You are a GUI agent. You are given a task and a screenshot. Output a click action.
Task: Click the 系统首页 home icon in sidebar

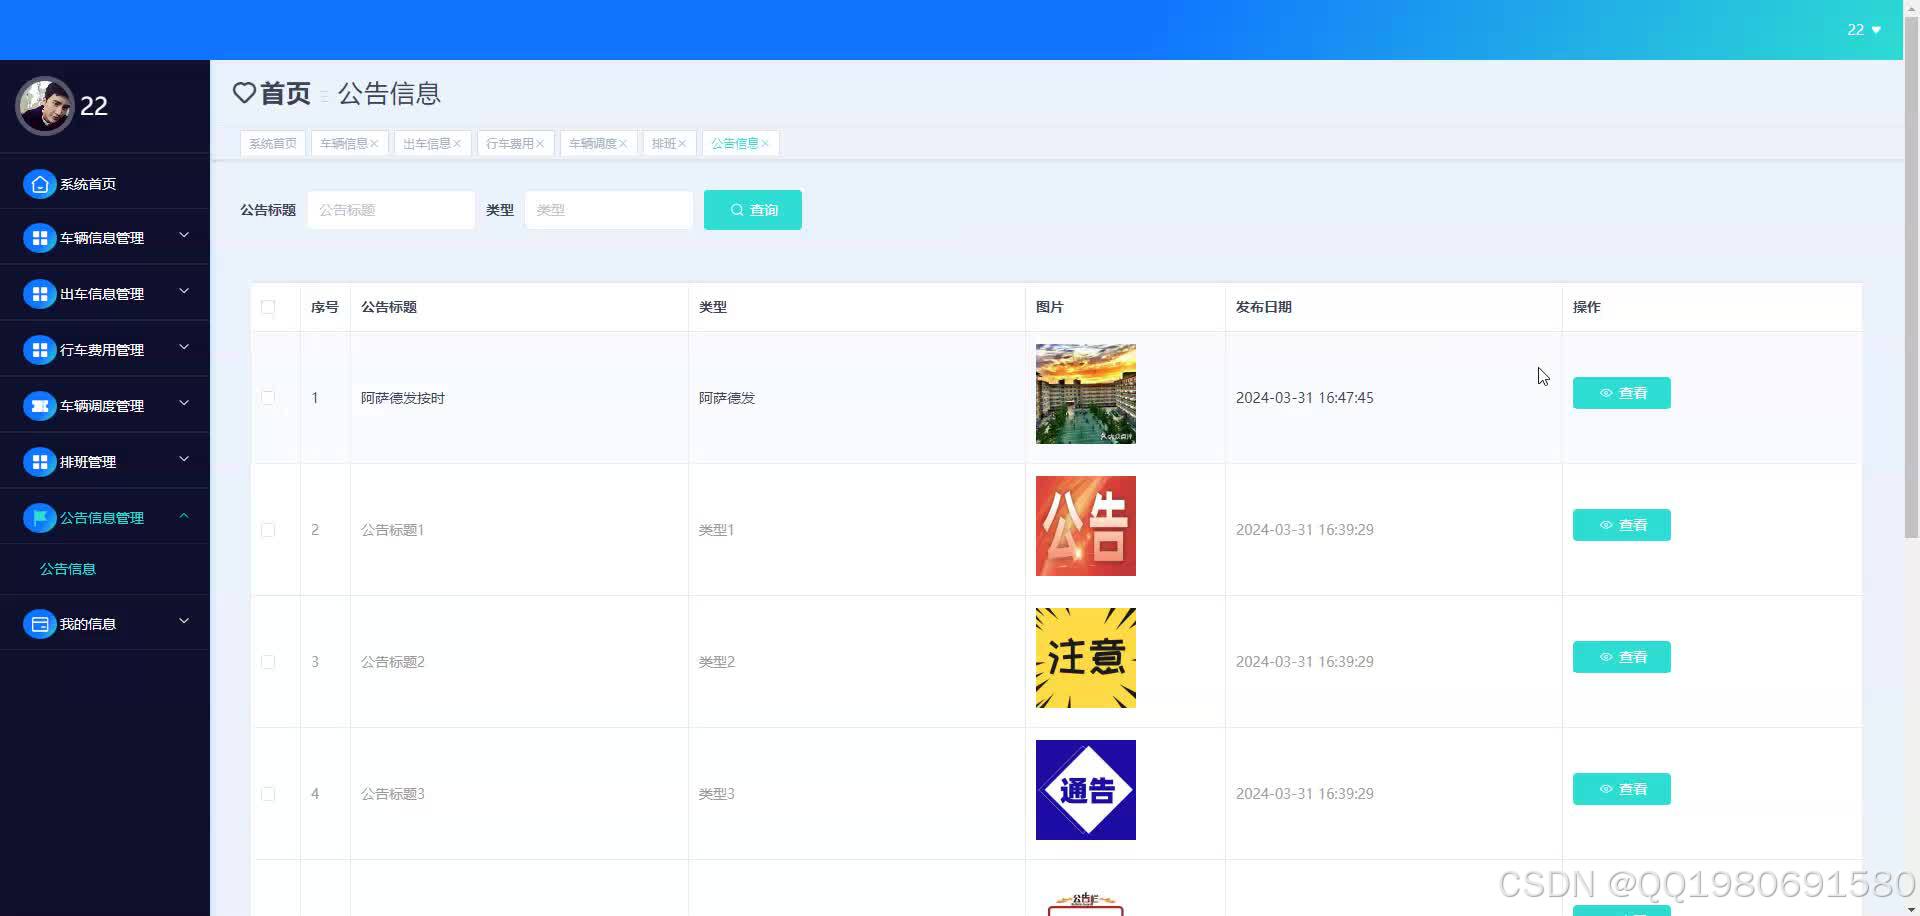click(39, 184)
